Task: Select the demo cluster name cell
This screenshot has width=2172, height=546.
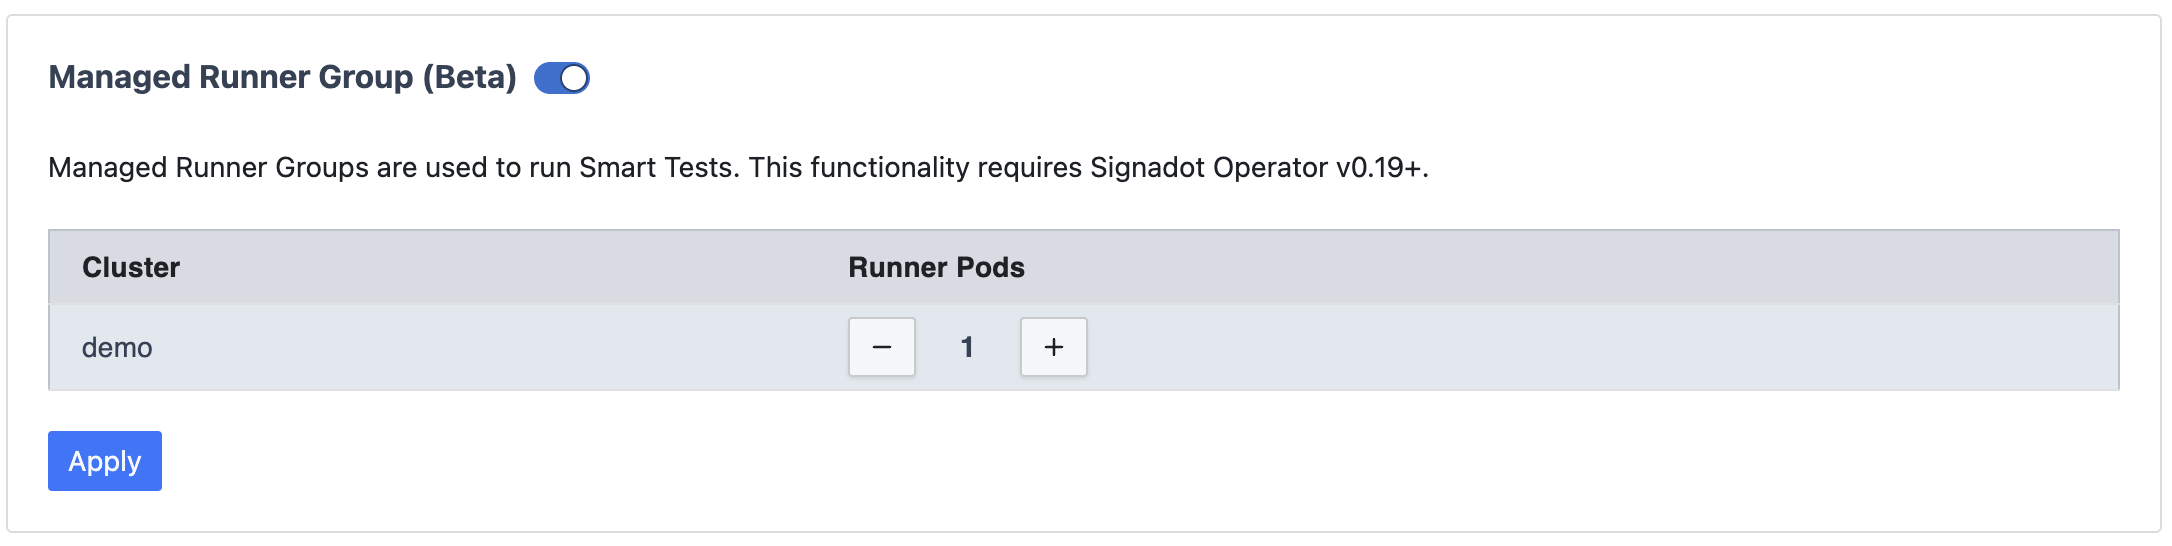Action: [117, 348]
